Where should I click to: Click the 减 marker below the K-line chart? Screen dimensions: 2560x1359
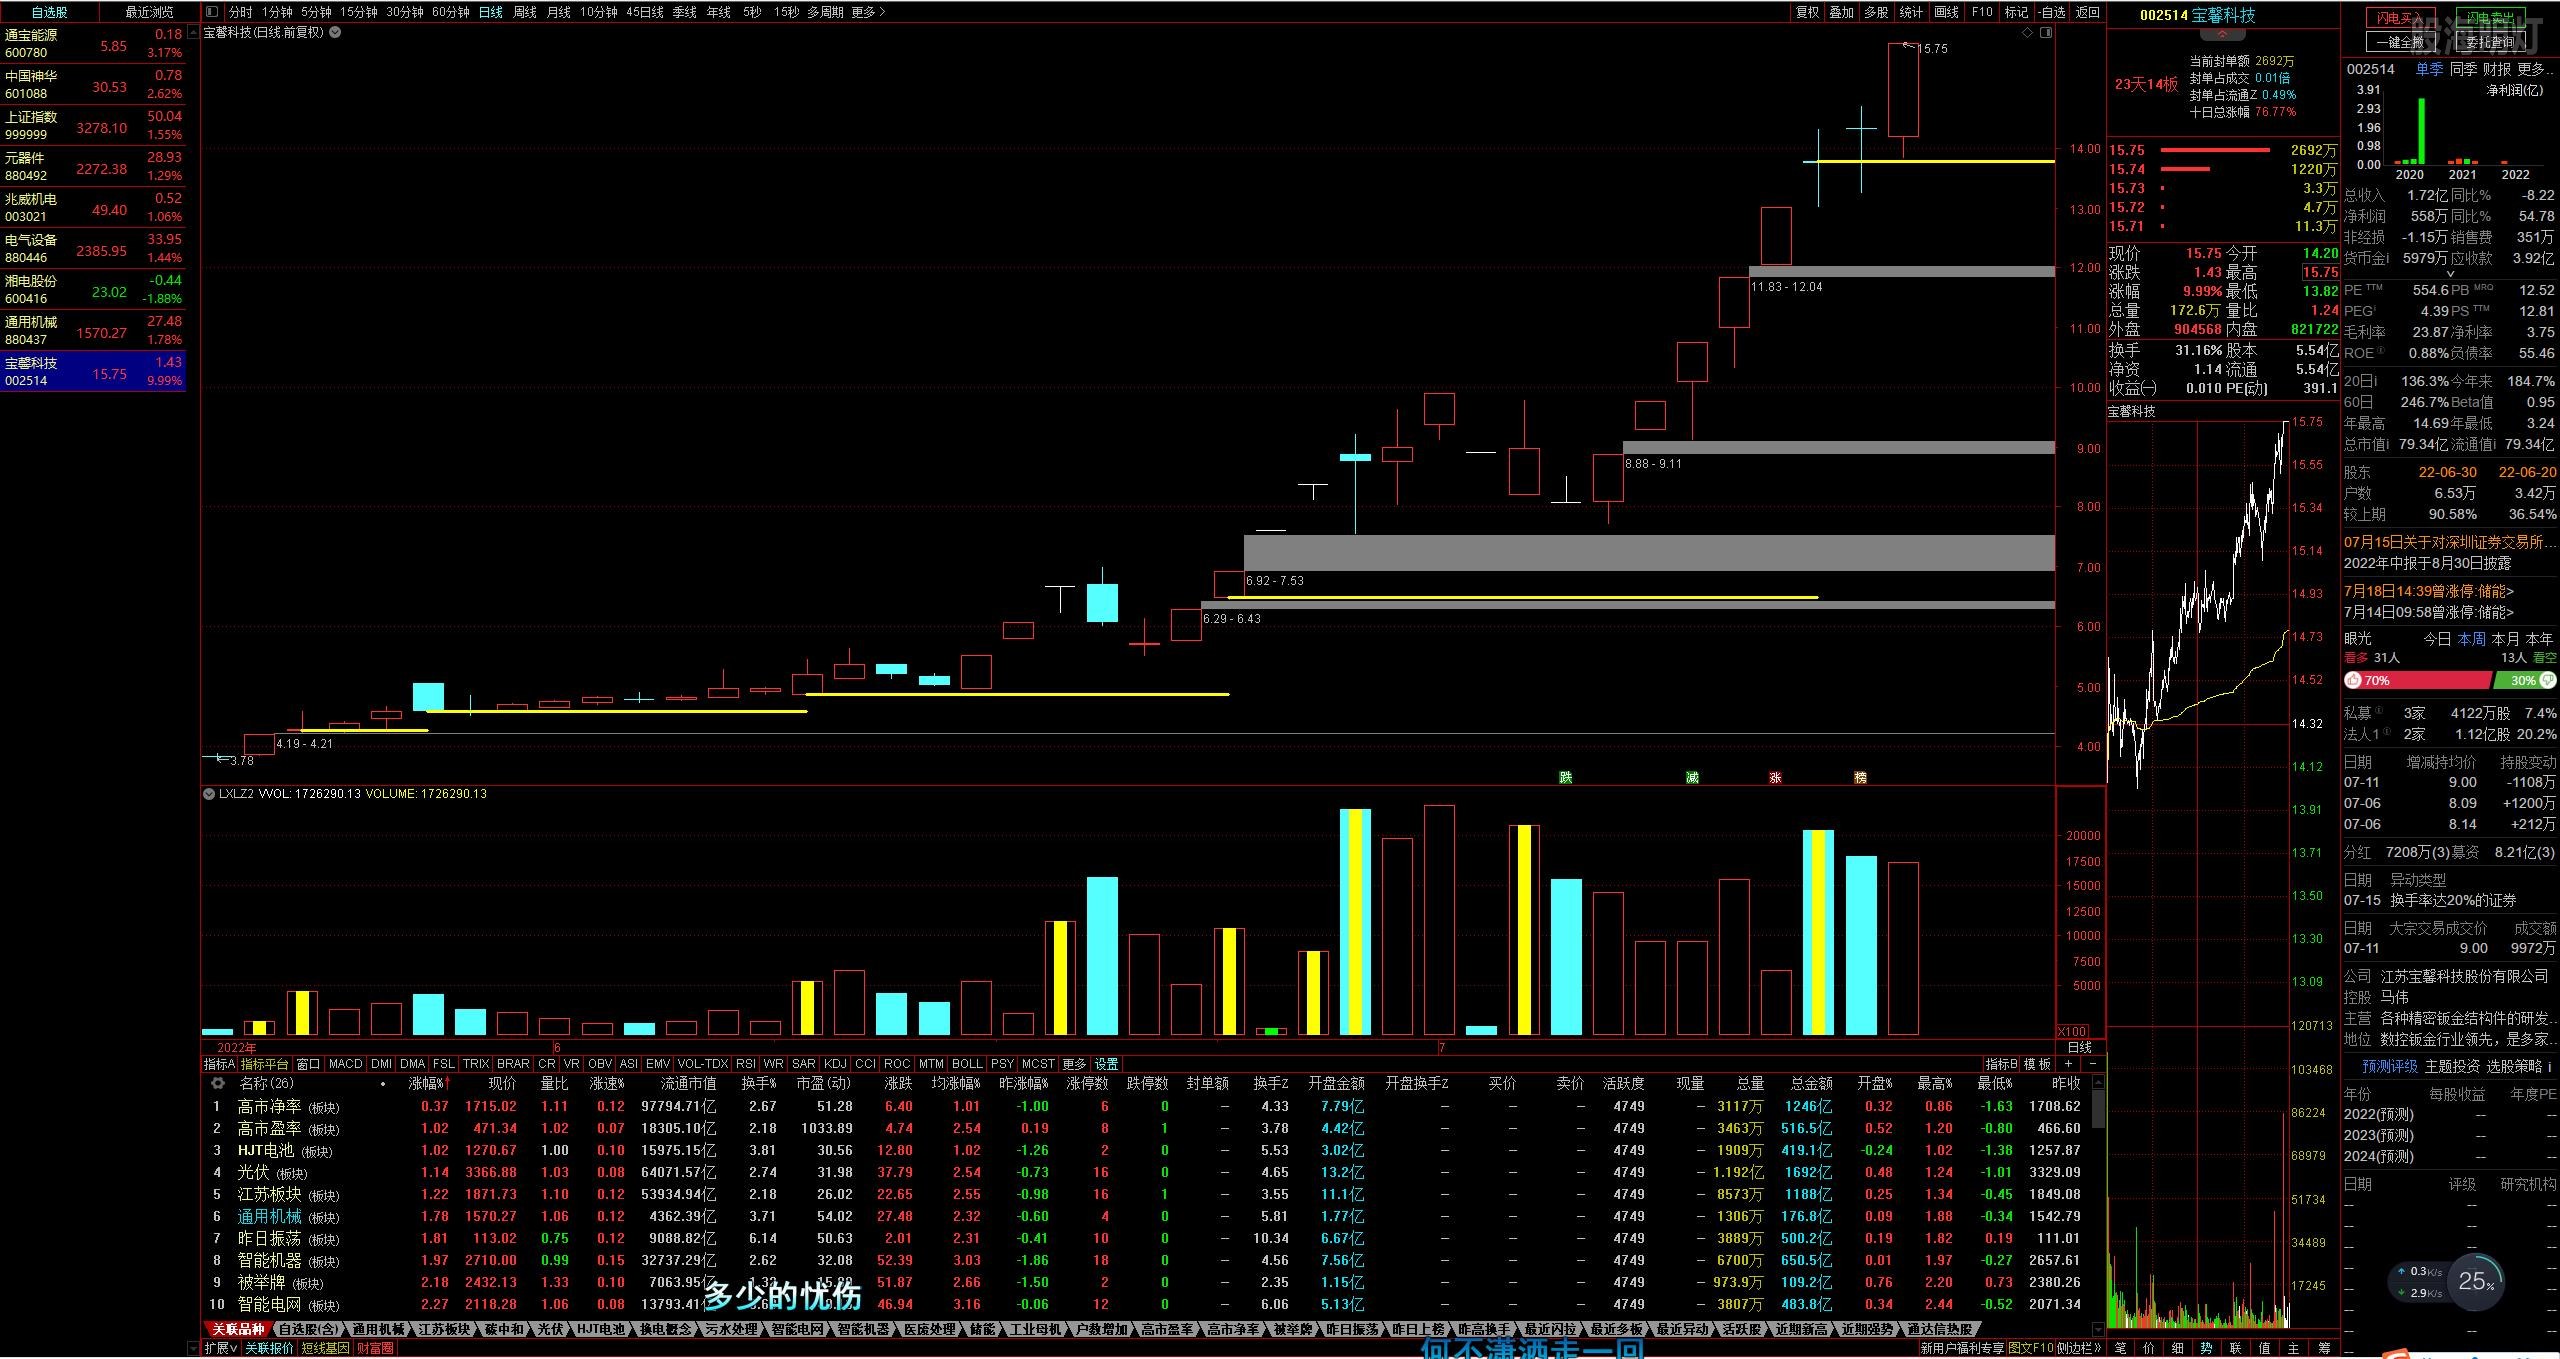[x=1692, y=777]
